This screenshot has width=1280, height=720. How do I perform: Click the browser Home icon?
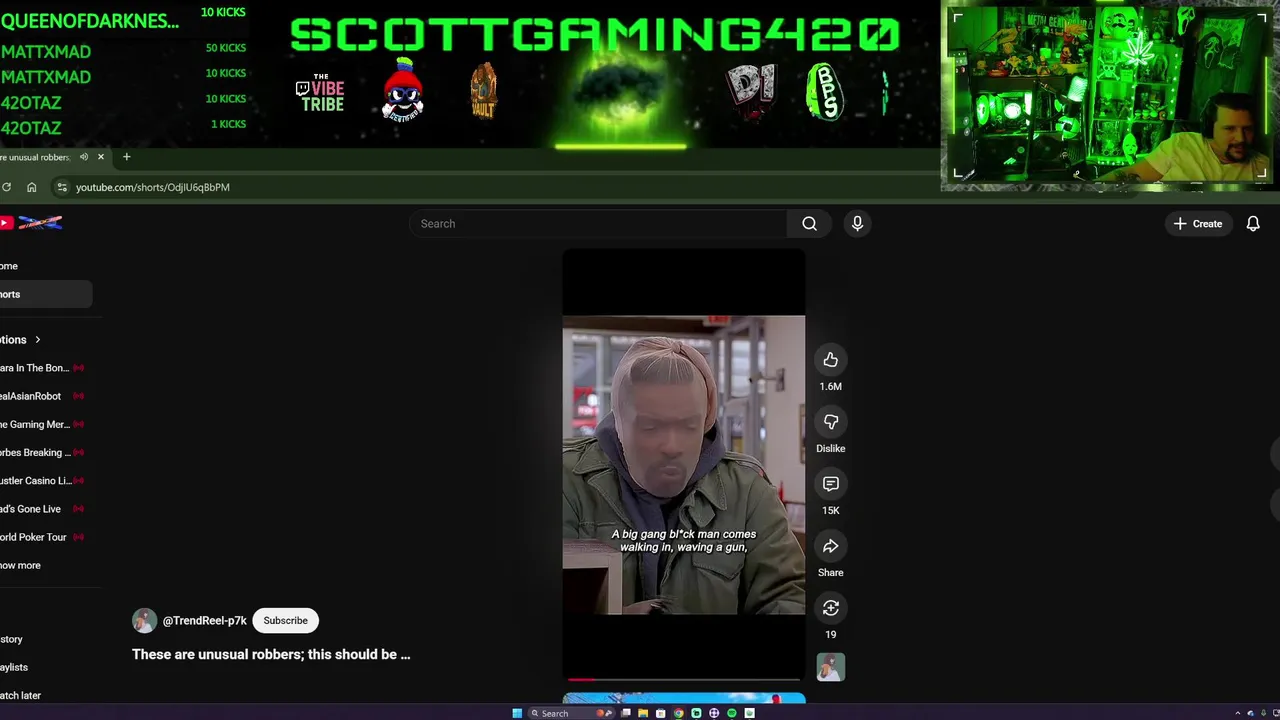32,187
